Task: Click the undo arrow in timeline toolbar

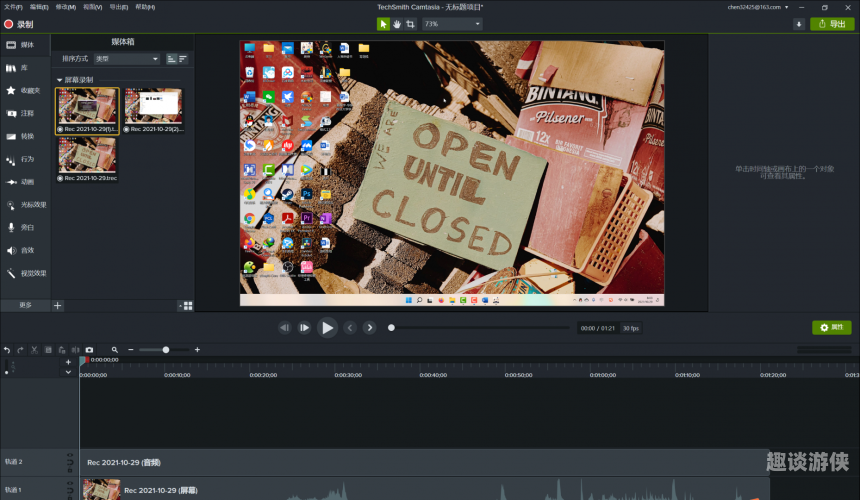Action: pyautogui.click(x=7, y=350)
